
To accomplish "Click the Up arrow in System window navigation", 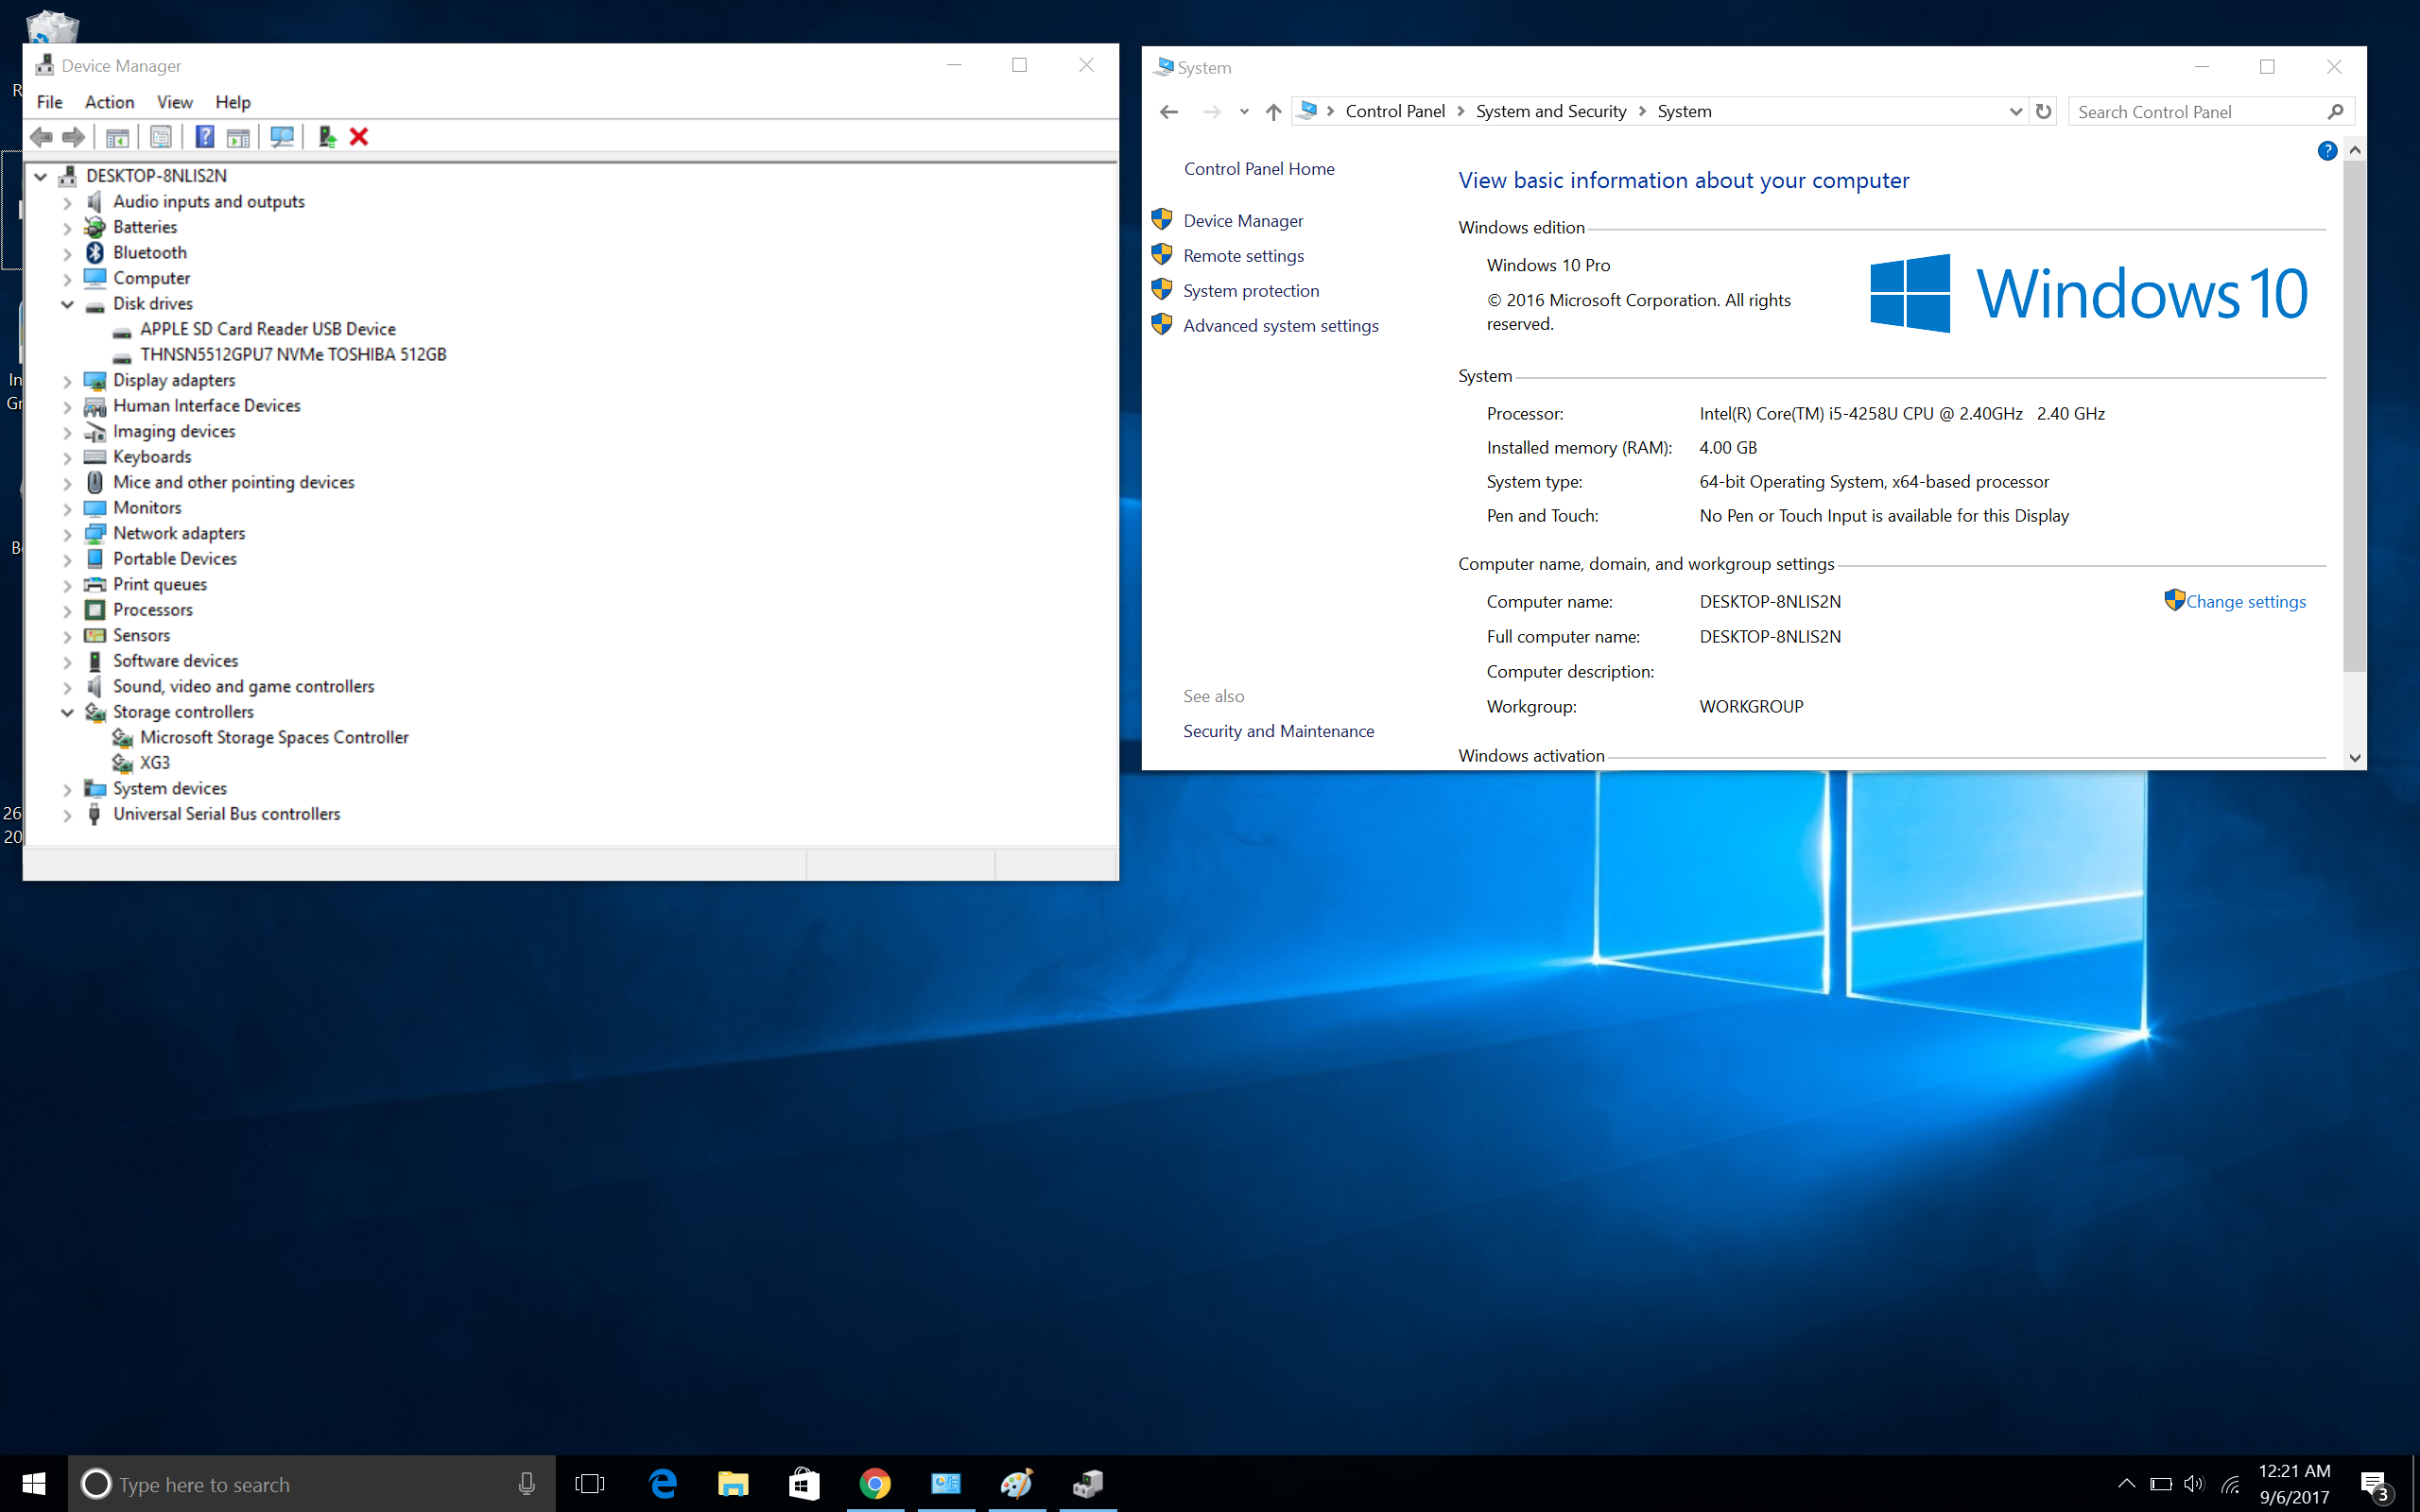I will [x=1273, y=112].
